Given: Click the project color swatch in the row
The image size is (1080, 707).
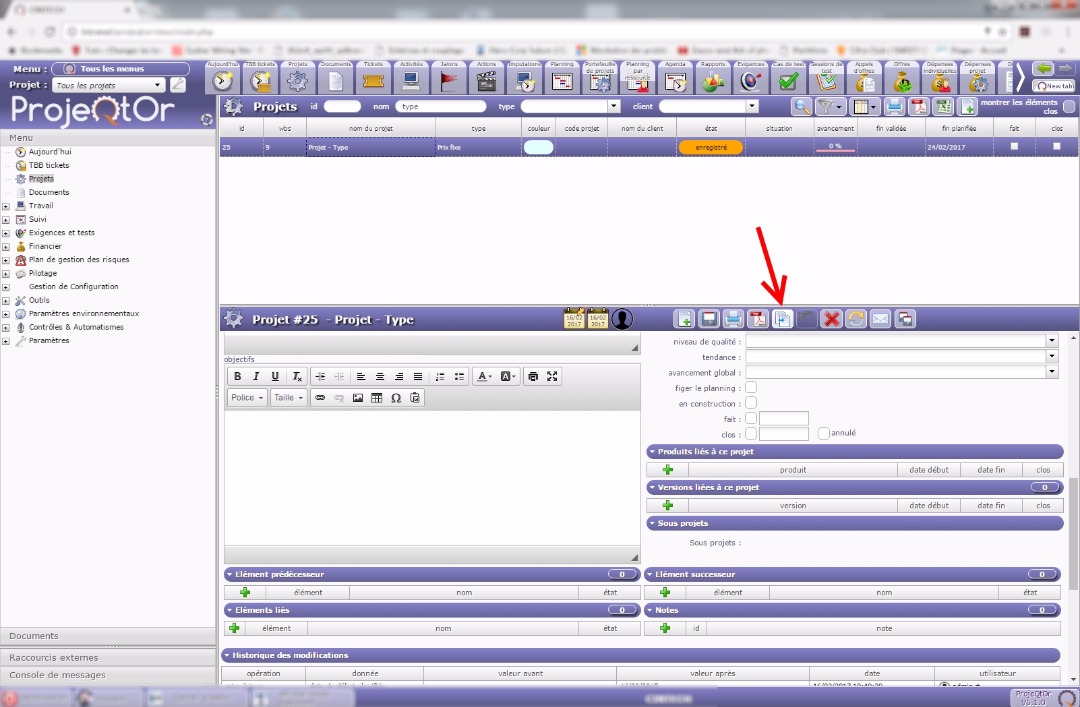Looking at the screenshot, I should click(x=538, y=147).
